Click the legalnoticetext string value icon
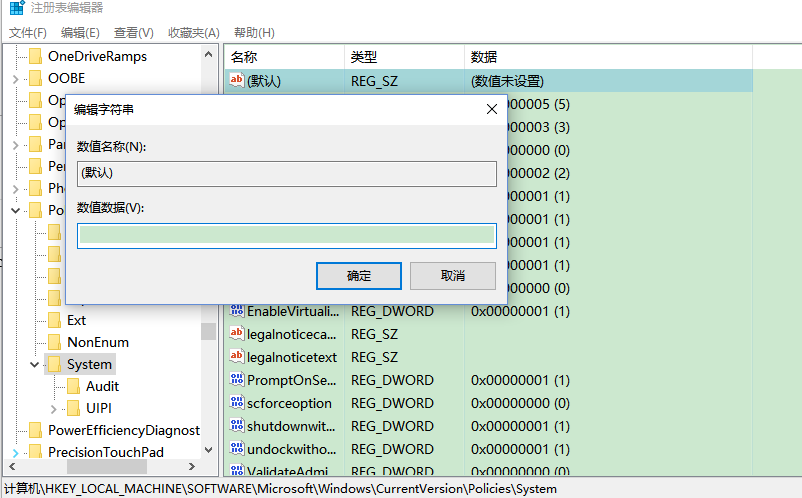 click(x=237, y=357)
